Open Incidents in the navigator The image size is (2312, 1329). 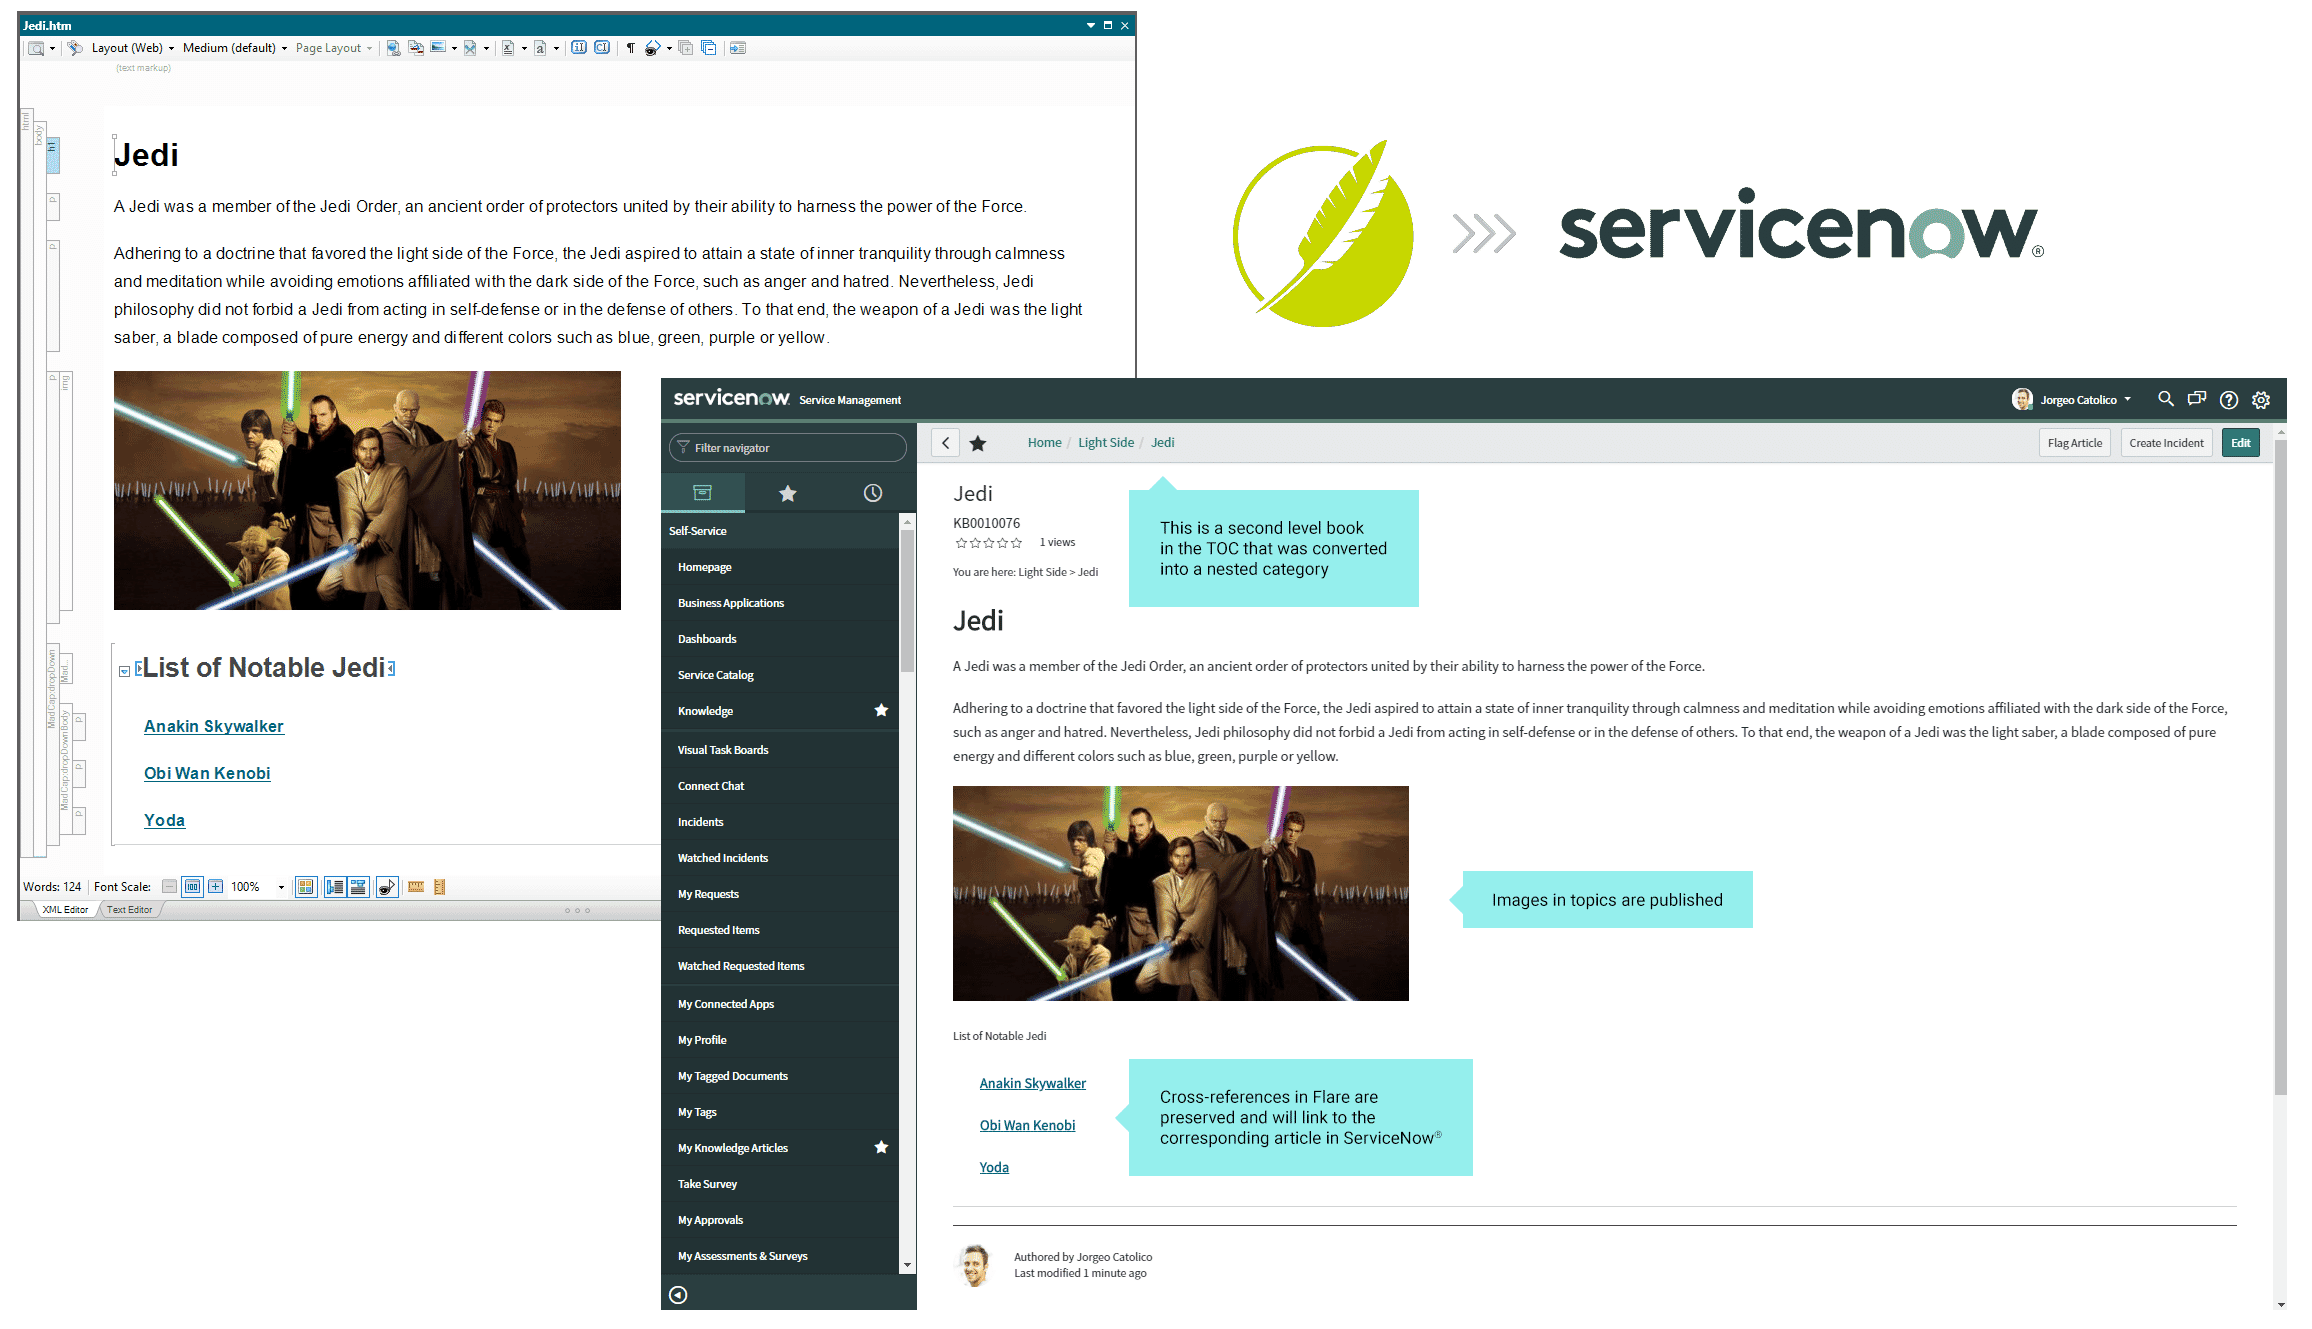(700, 822)
